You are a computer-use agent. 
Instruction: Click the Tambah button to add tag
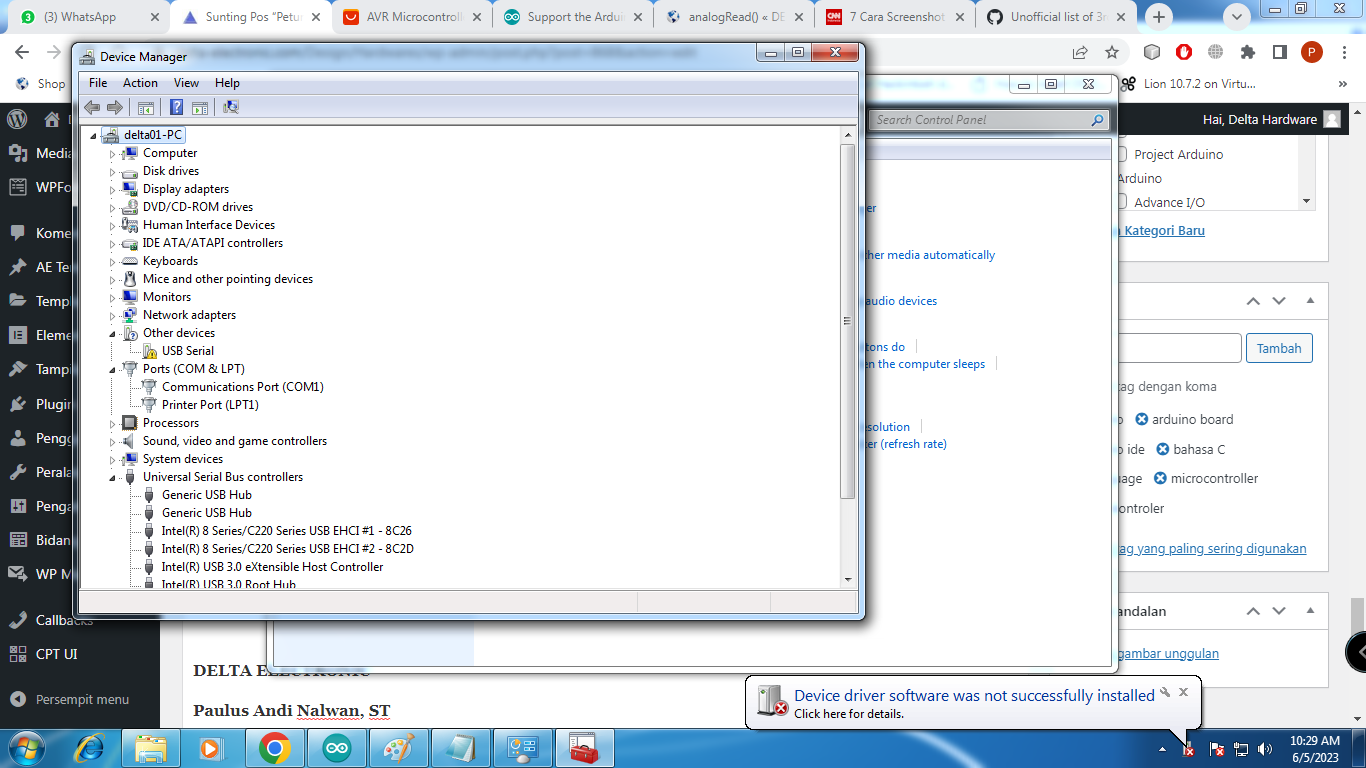[1278, 348]
